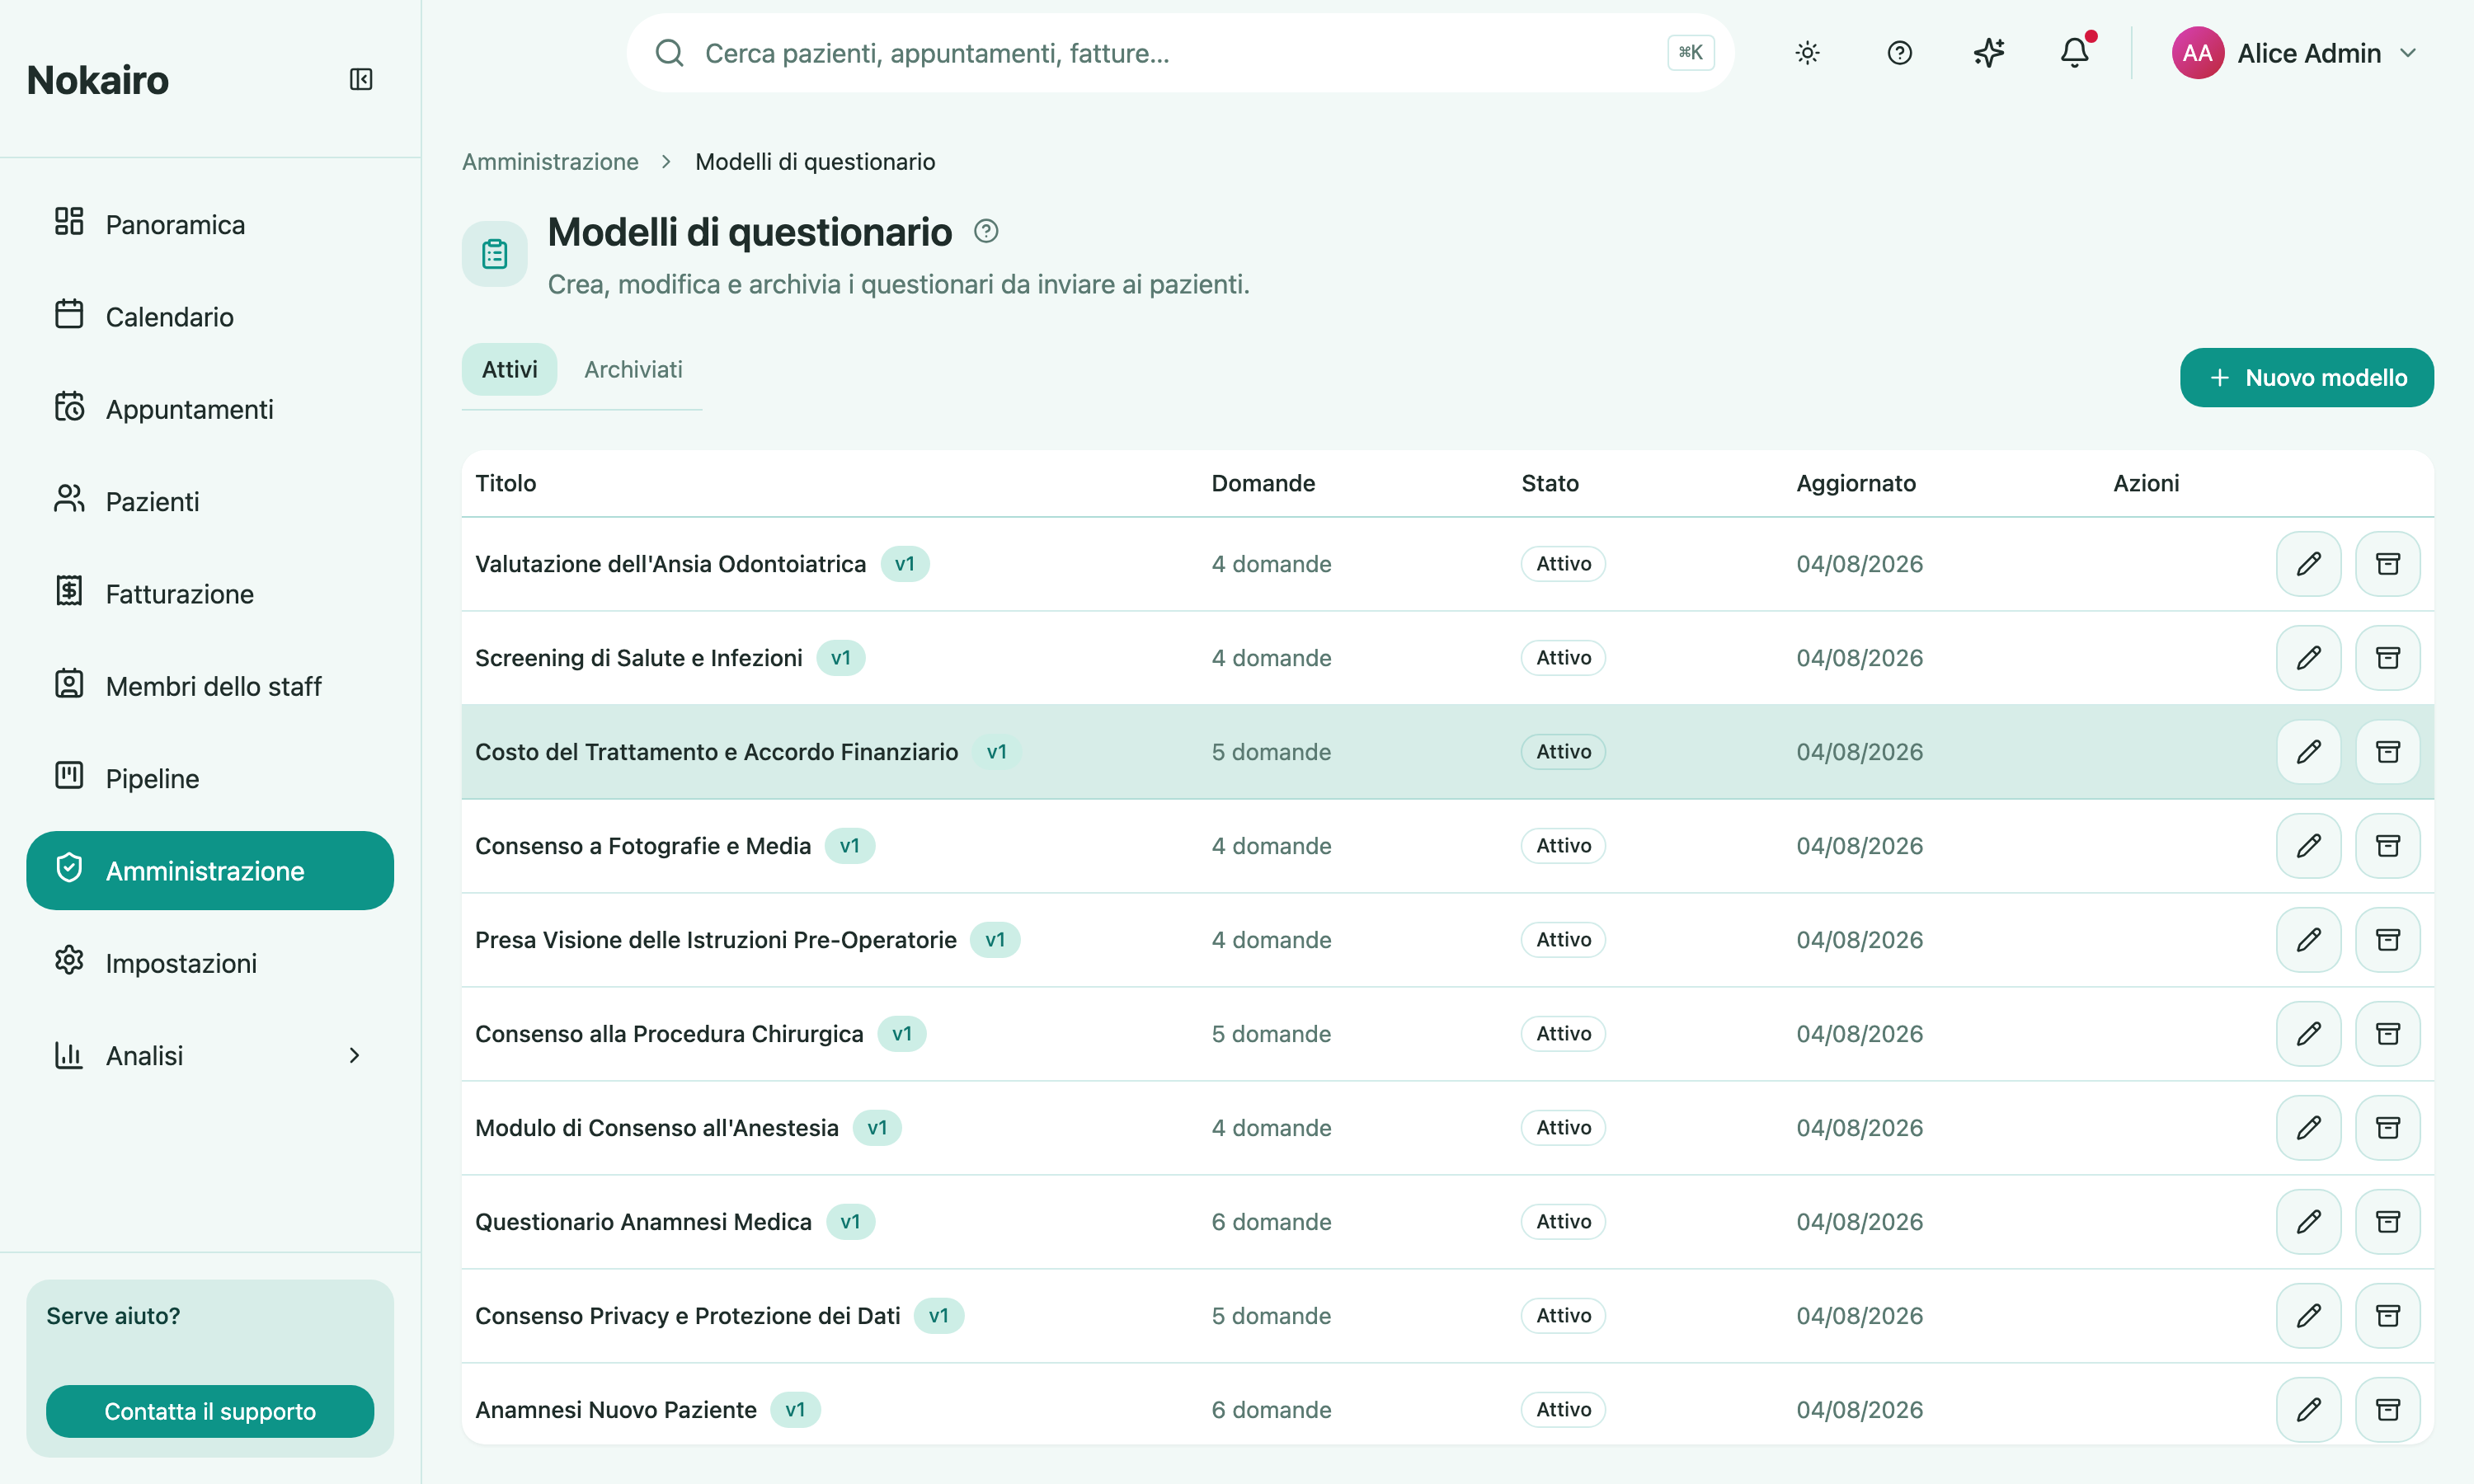Archive Valutazione dell'Ansia Odontoiatrica template
The width and height of the screenshot is (2474, 1484).
tap(2387, 564)
